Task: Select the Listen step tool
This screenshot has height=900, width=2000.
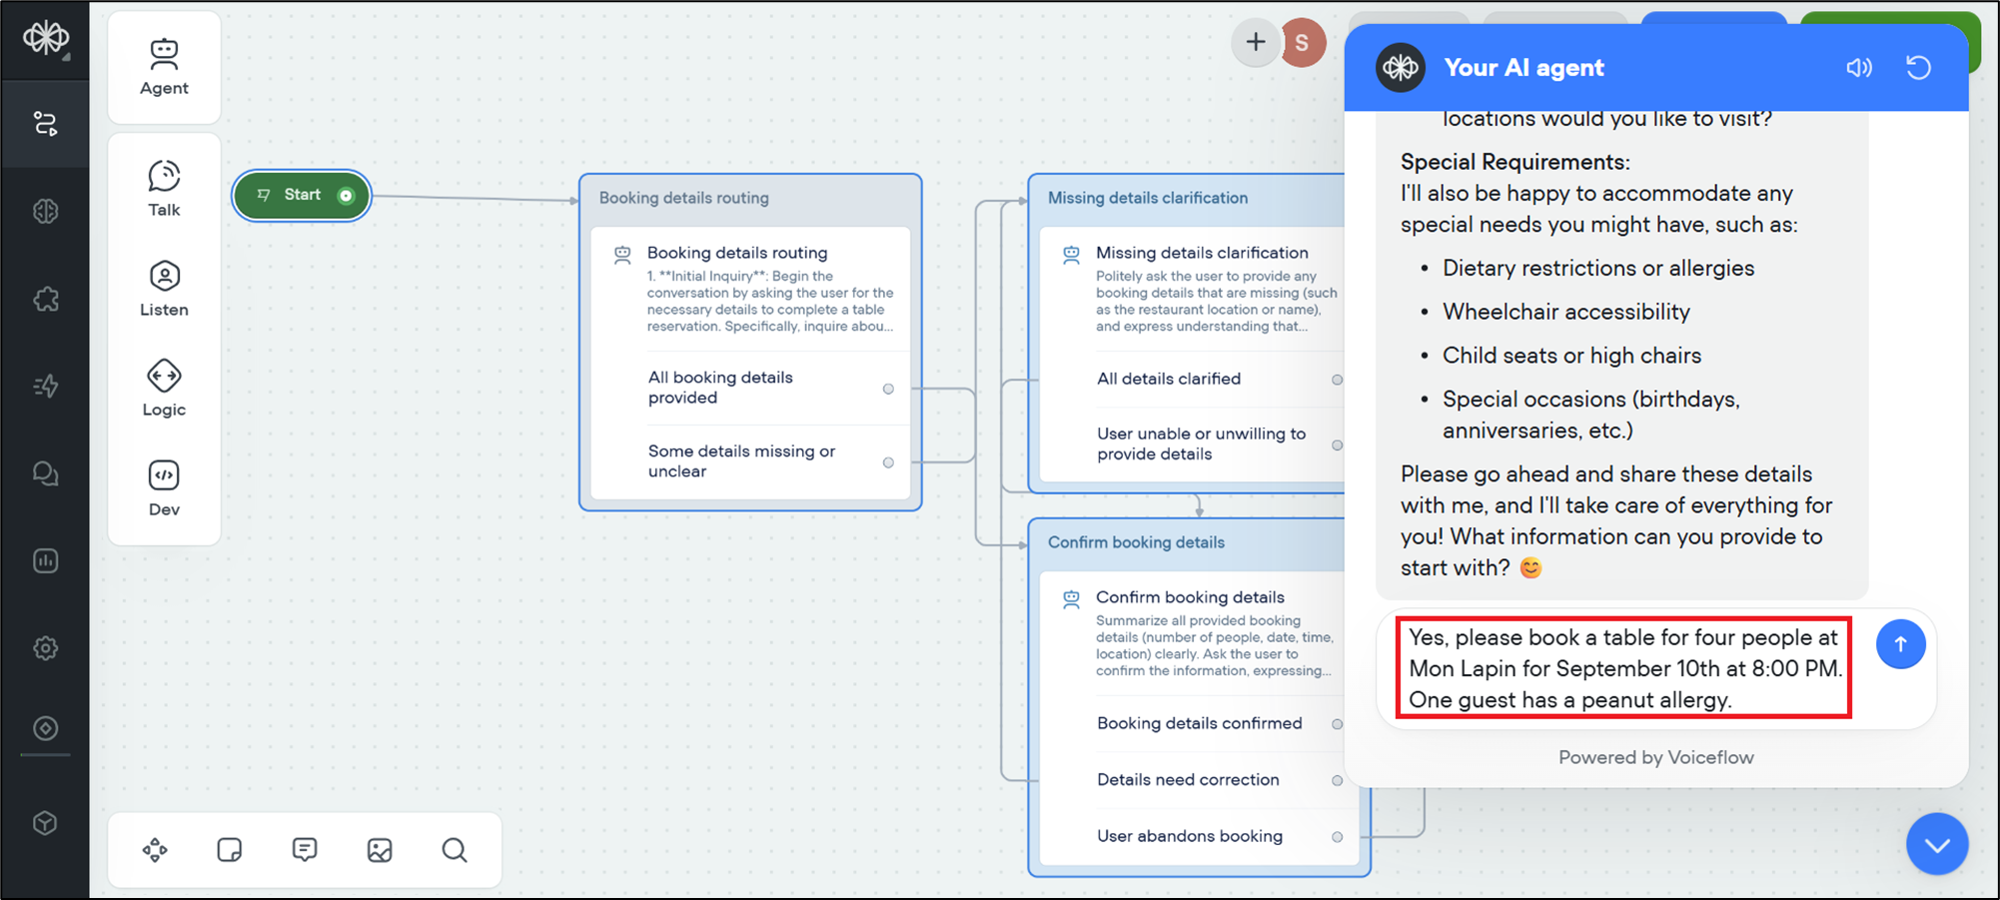Action: pos(164,288)
